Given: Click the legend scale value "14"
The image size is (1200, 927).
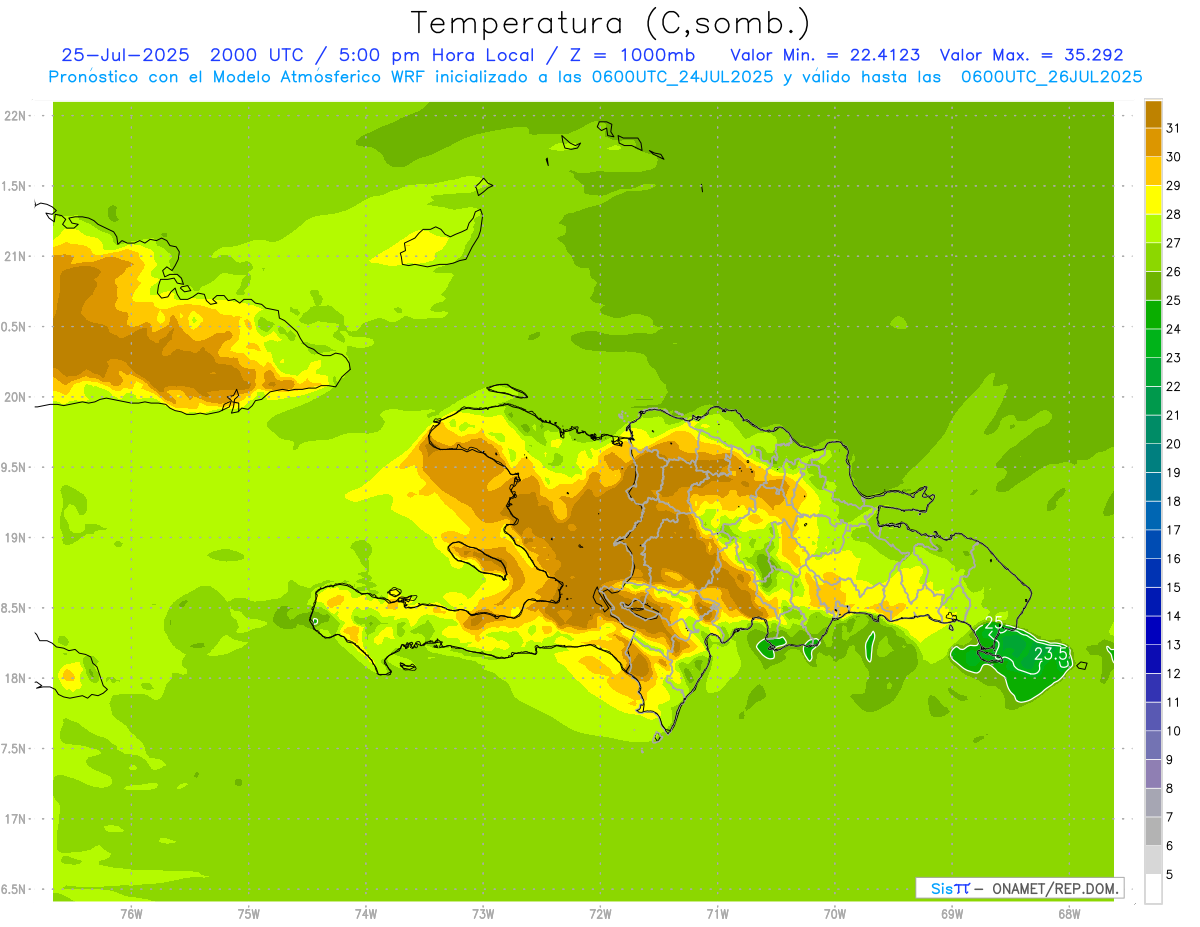Looking at the screenshot, I should click(x=1174, y=616).
